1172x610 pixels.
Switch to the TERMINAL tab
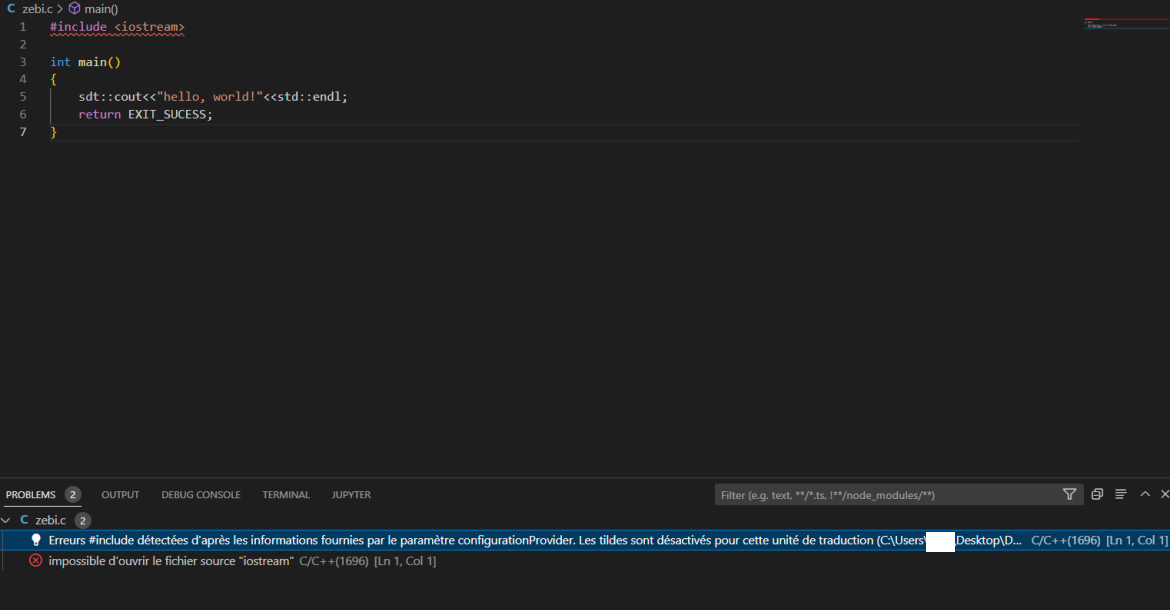point(286,495)
